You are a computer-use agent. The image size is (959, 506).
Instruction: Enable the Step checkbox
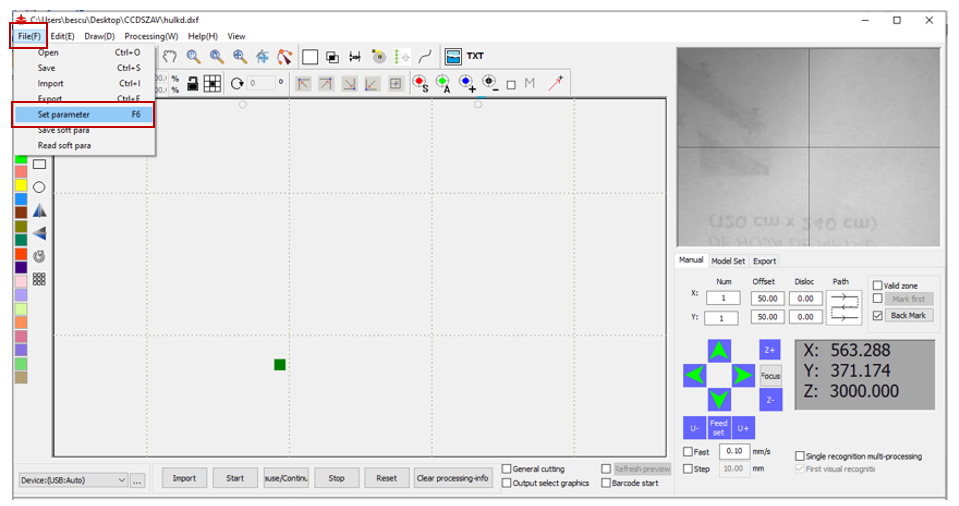(x=688, y=469)
